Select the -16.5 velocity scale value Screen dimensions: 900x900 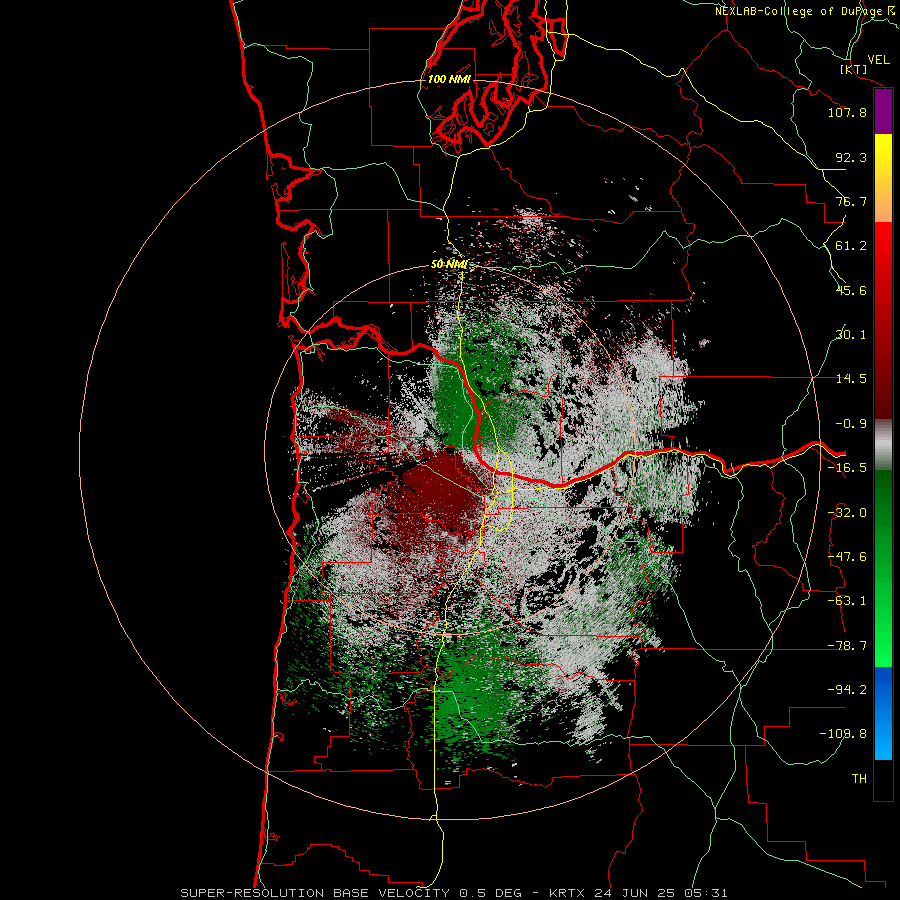[847, 468]
